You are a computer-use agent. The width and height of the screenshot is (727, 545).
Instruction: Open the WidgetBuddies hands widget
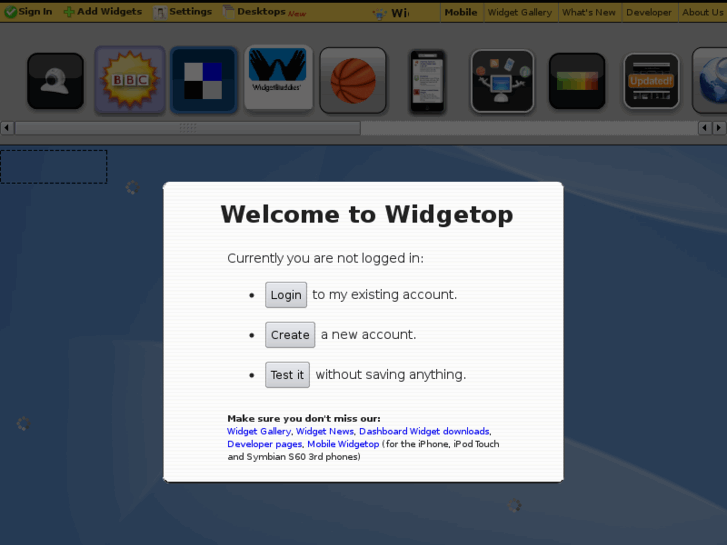click(x=278, y=78)
